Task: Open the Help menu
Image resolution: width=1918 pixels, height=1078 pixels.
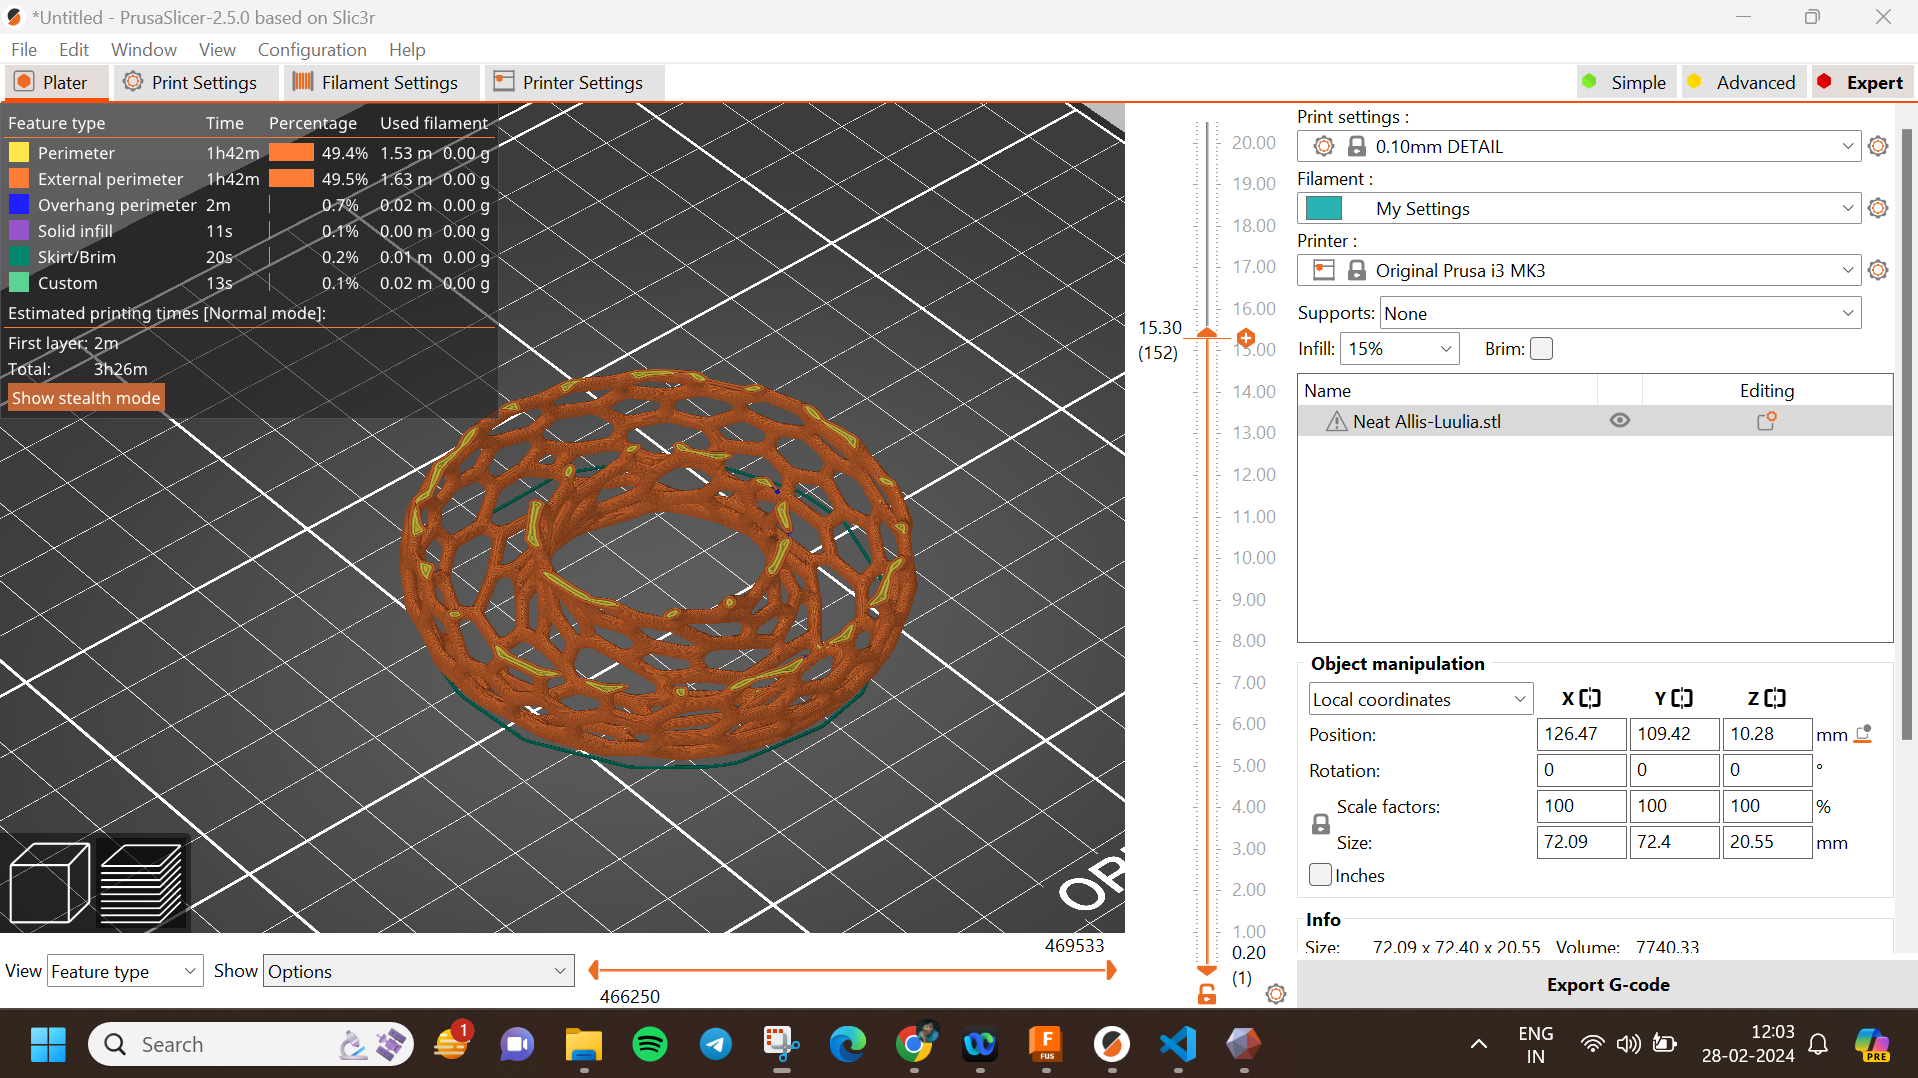Action: tap(407, 49)
